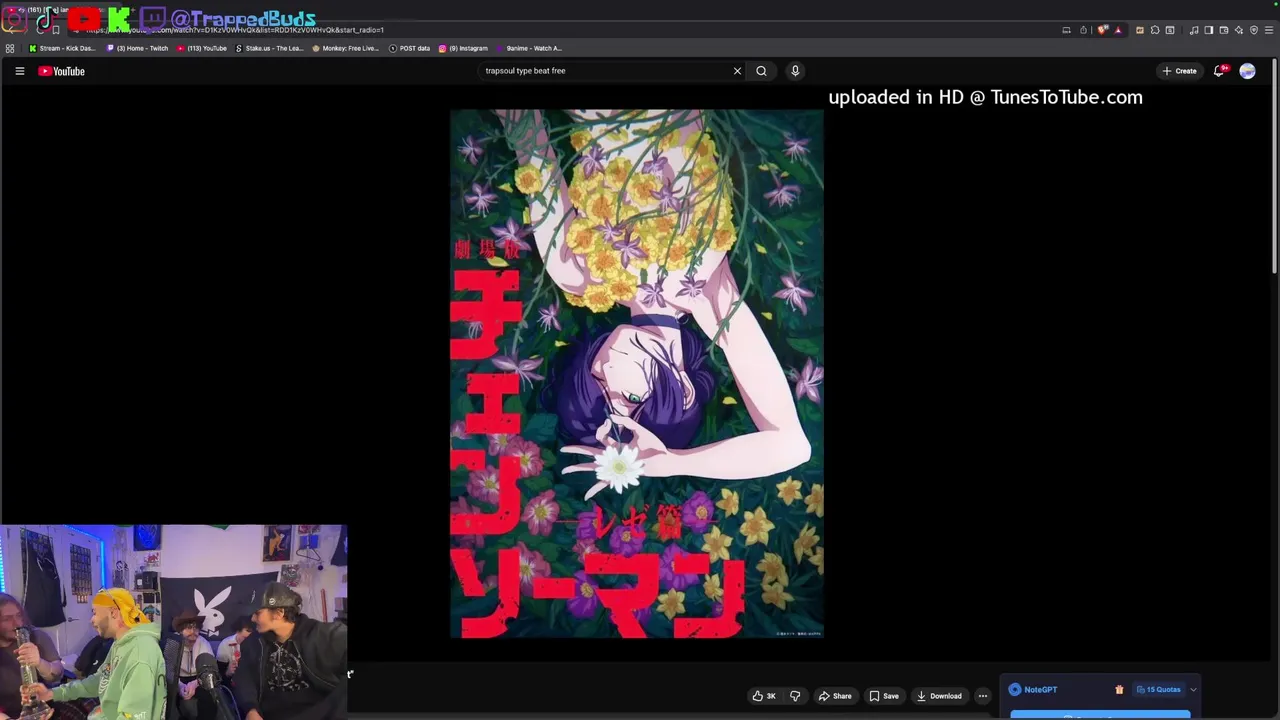This screenshot has height=720, width=1280.
Task: Like the video with thumbs up
Action: 764,696
